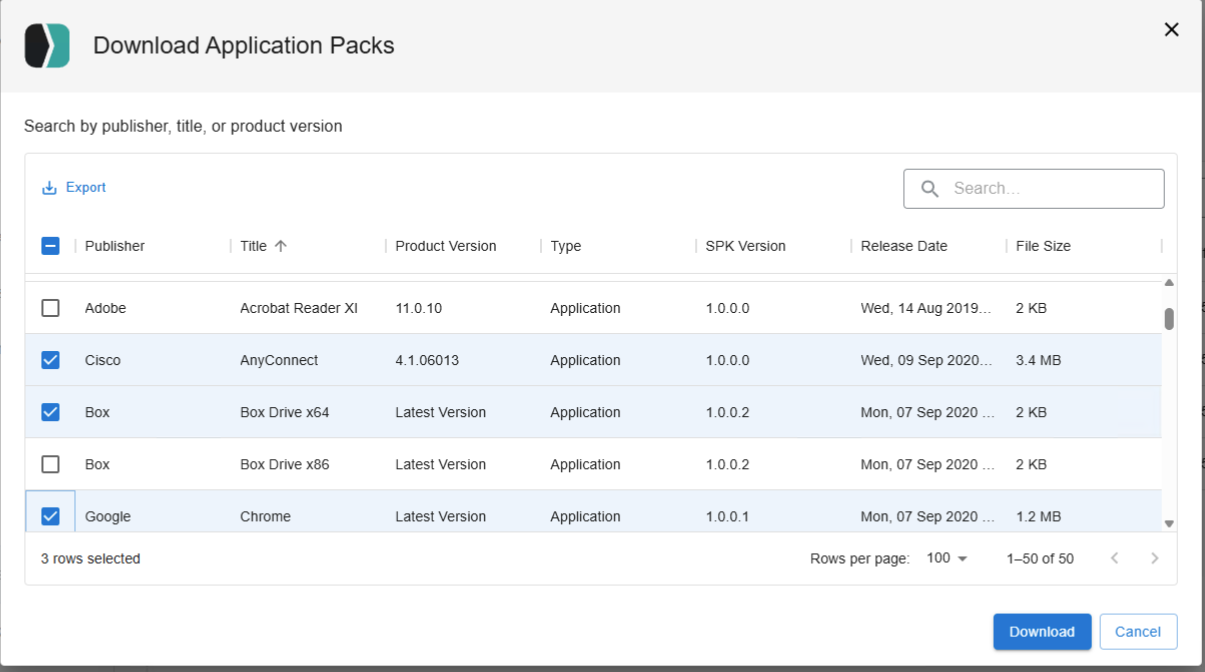Uncheck the Cisco AnyConnect row
The width and height of the screenshot is (1205, 672).
(50, 360)
